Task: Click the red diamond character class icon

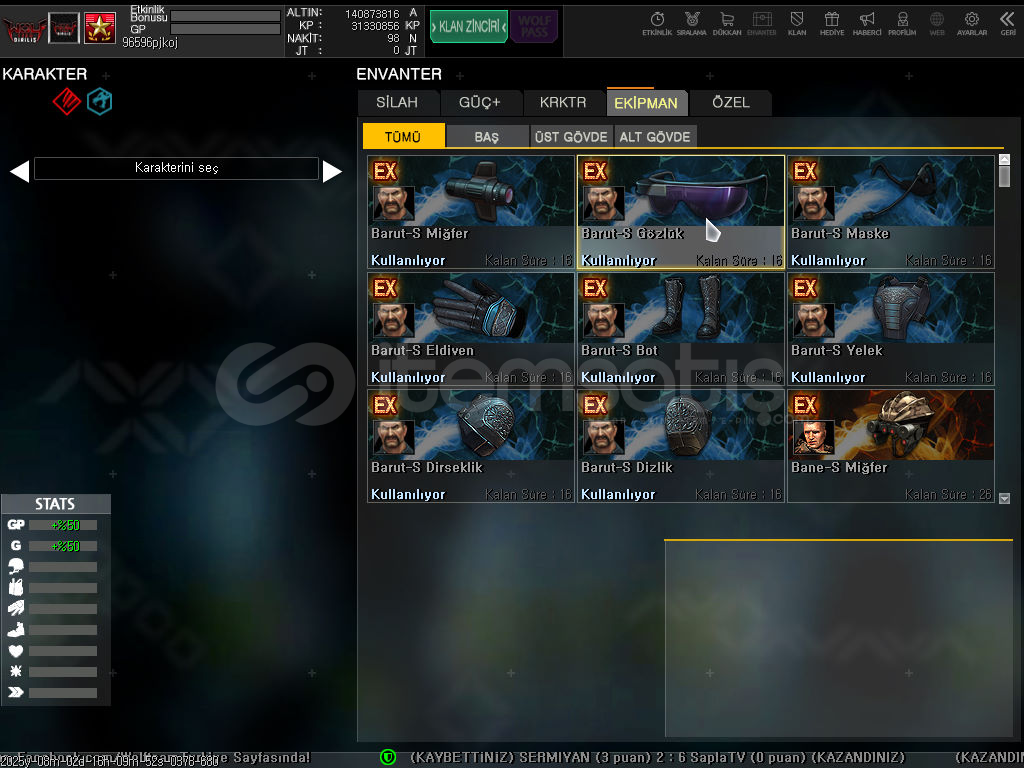Action: [x=67, y=101]
